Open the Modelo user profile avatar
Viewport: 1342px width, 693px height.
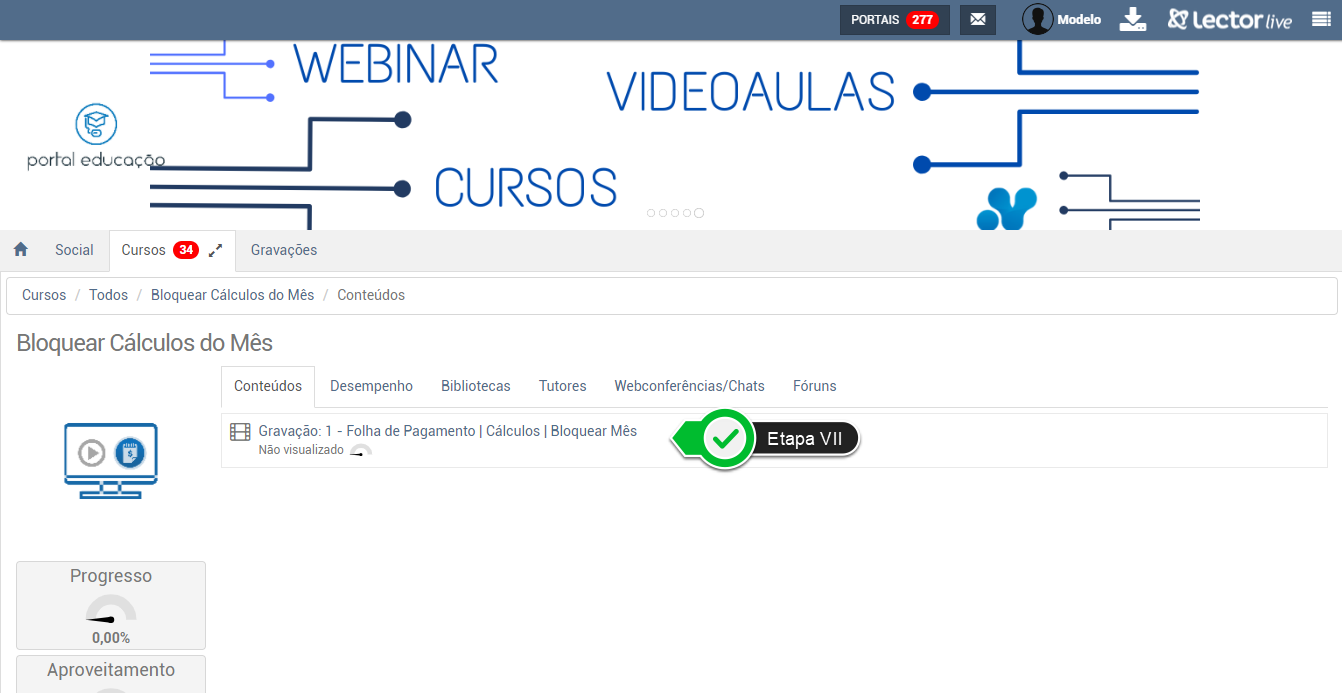coord(1038,20)
